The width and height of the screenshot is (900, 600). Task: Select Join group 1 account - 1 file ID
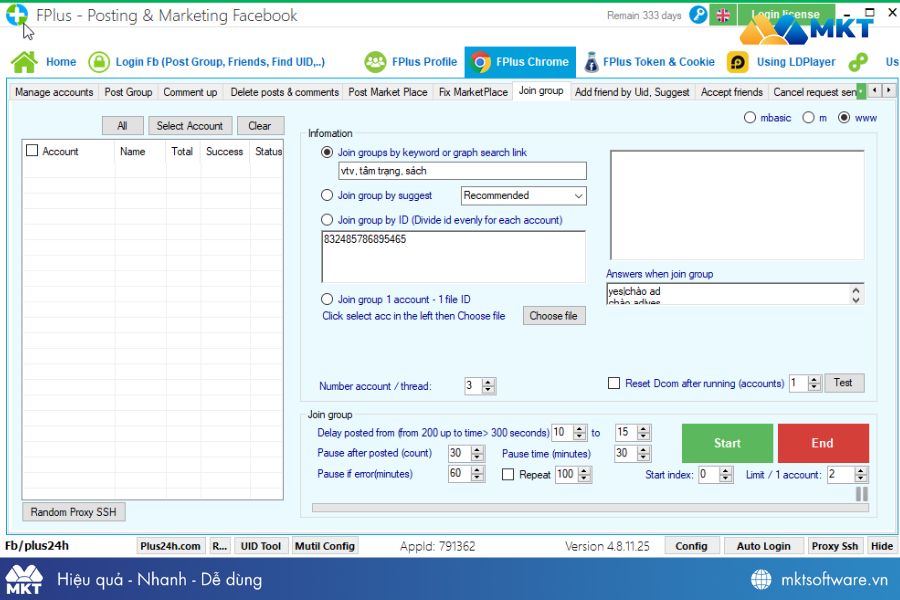click(327, 299)
